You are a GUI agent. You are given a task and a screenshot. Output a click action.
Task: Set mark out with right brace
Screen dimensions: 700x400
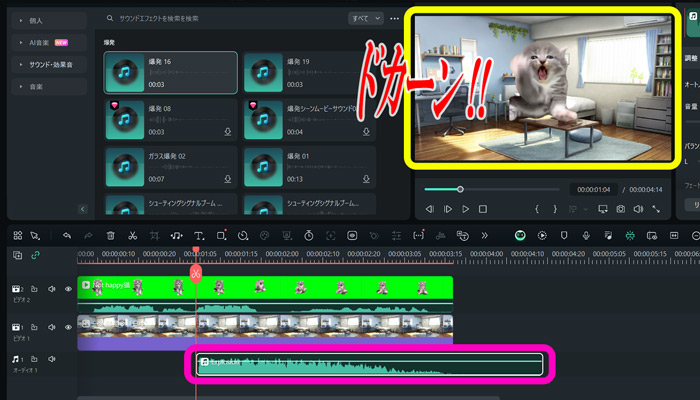(555, 209)
